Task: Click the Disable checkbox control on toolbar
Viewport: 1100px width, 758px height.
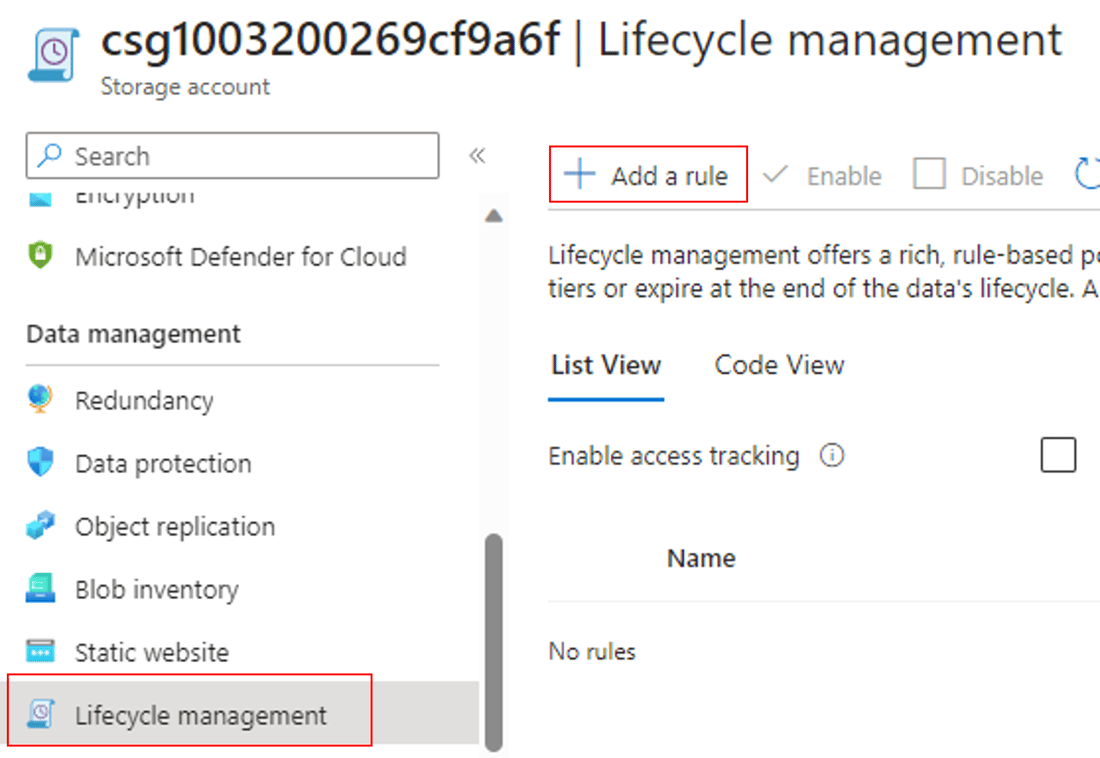Action: click(929, 174)
